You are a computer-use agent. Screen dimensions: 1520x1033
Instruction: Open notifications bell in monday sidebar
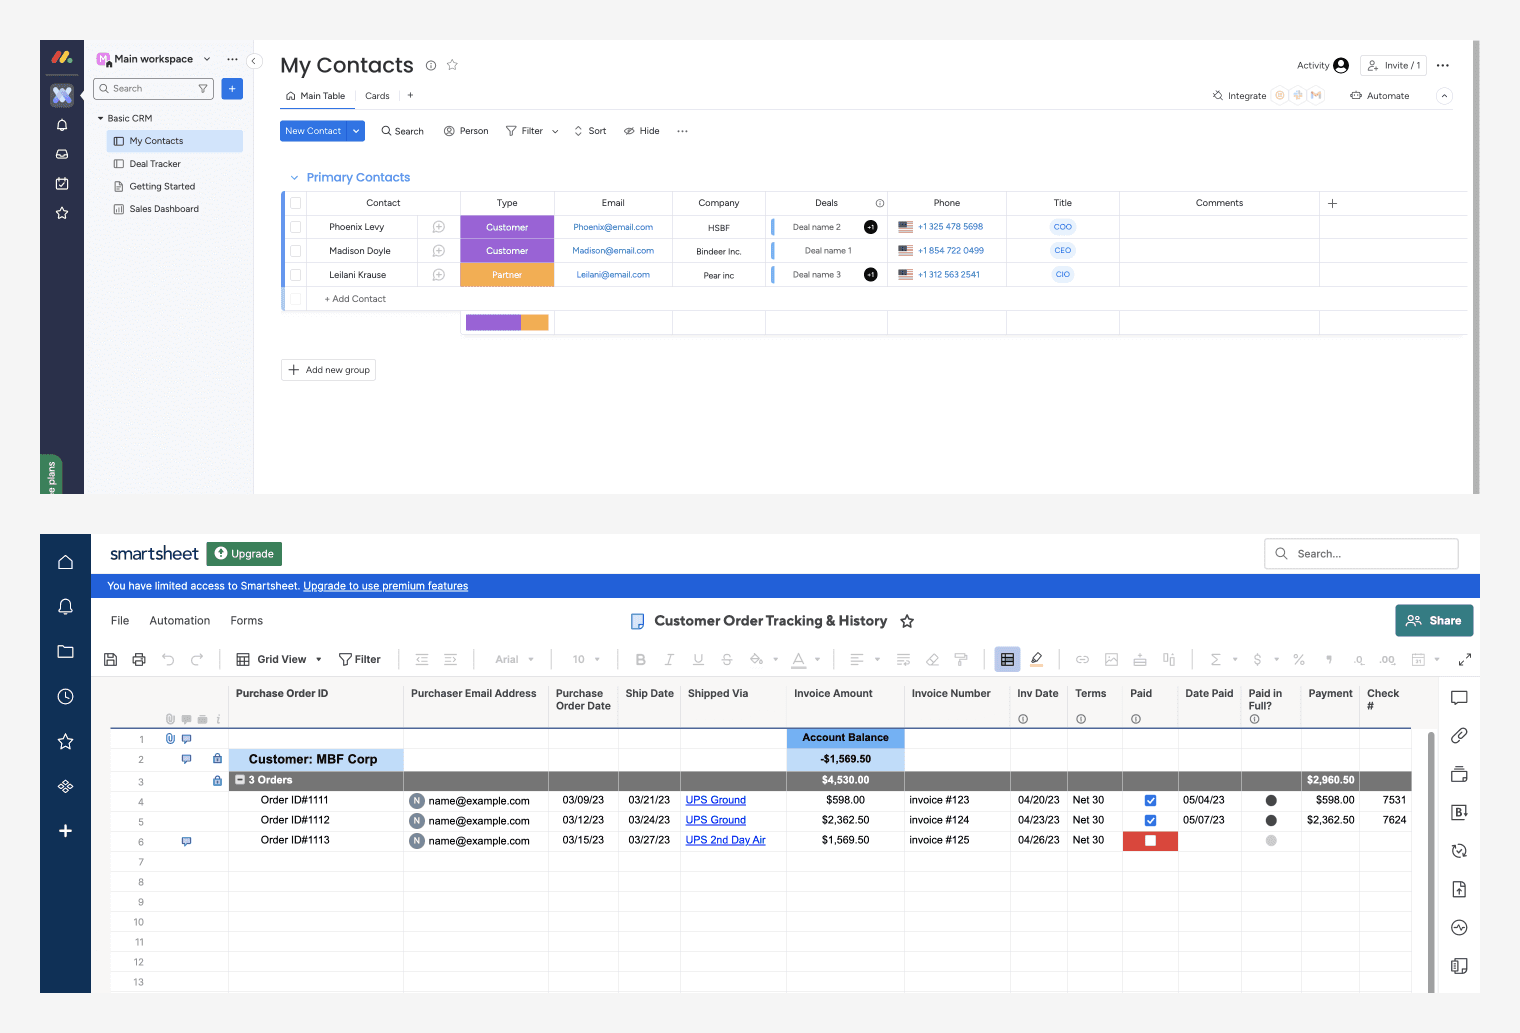click(x=62, y=125)
